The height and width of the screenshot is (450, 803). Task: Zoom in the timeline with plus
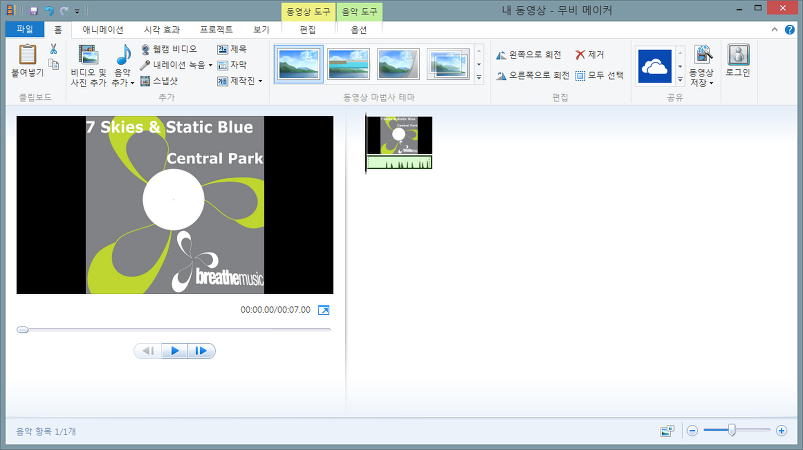pos(781,431)
